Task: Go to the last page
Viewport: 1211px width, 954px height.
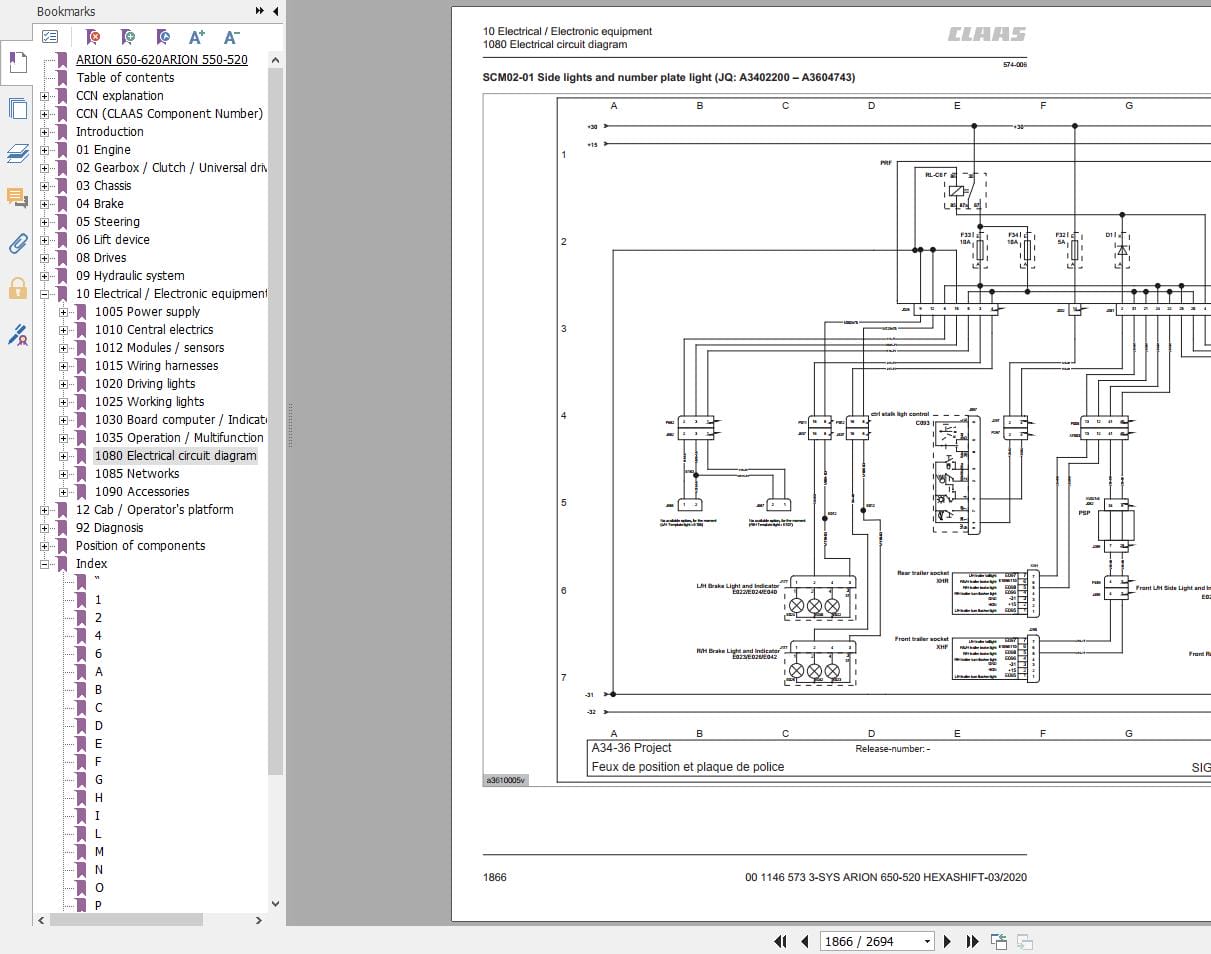Action: 972,941
